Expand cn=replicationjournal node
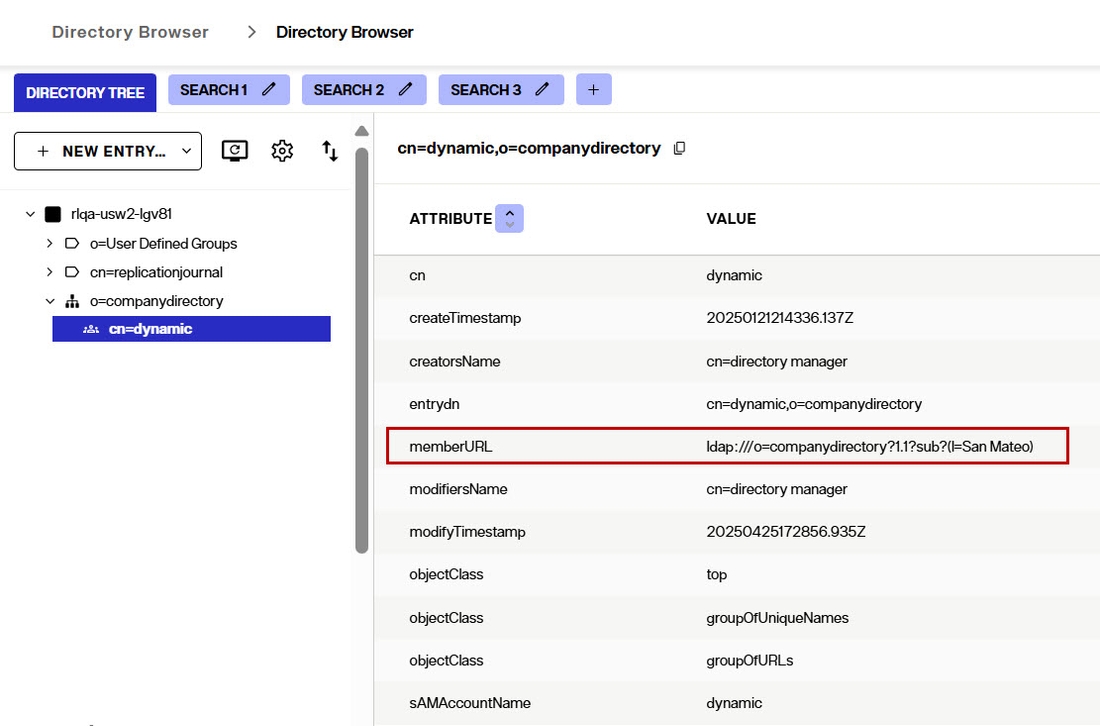This screenshot has width=1100, height=726. coord(49,272)
